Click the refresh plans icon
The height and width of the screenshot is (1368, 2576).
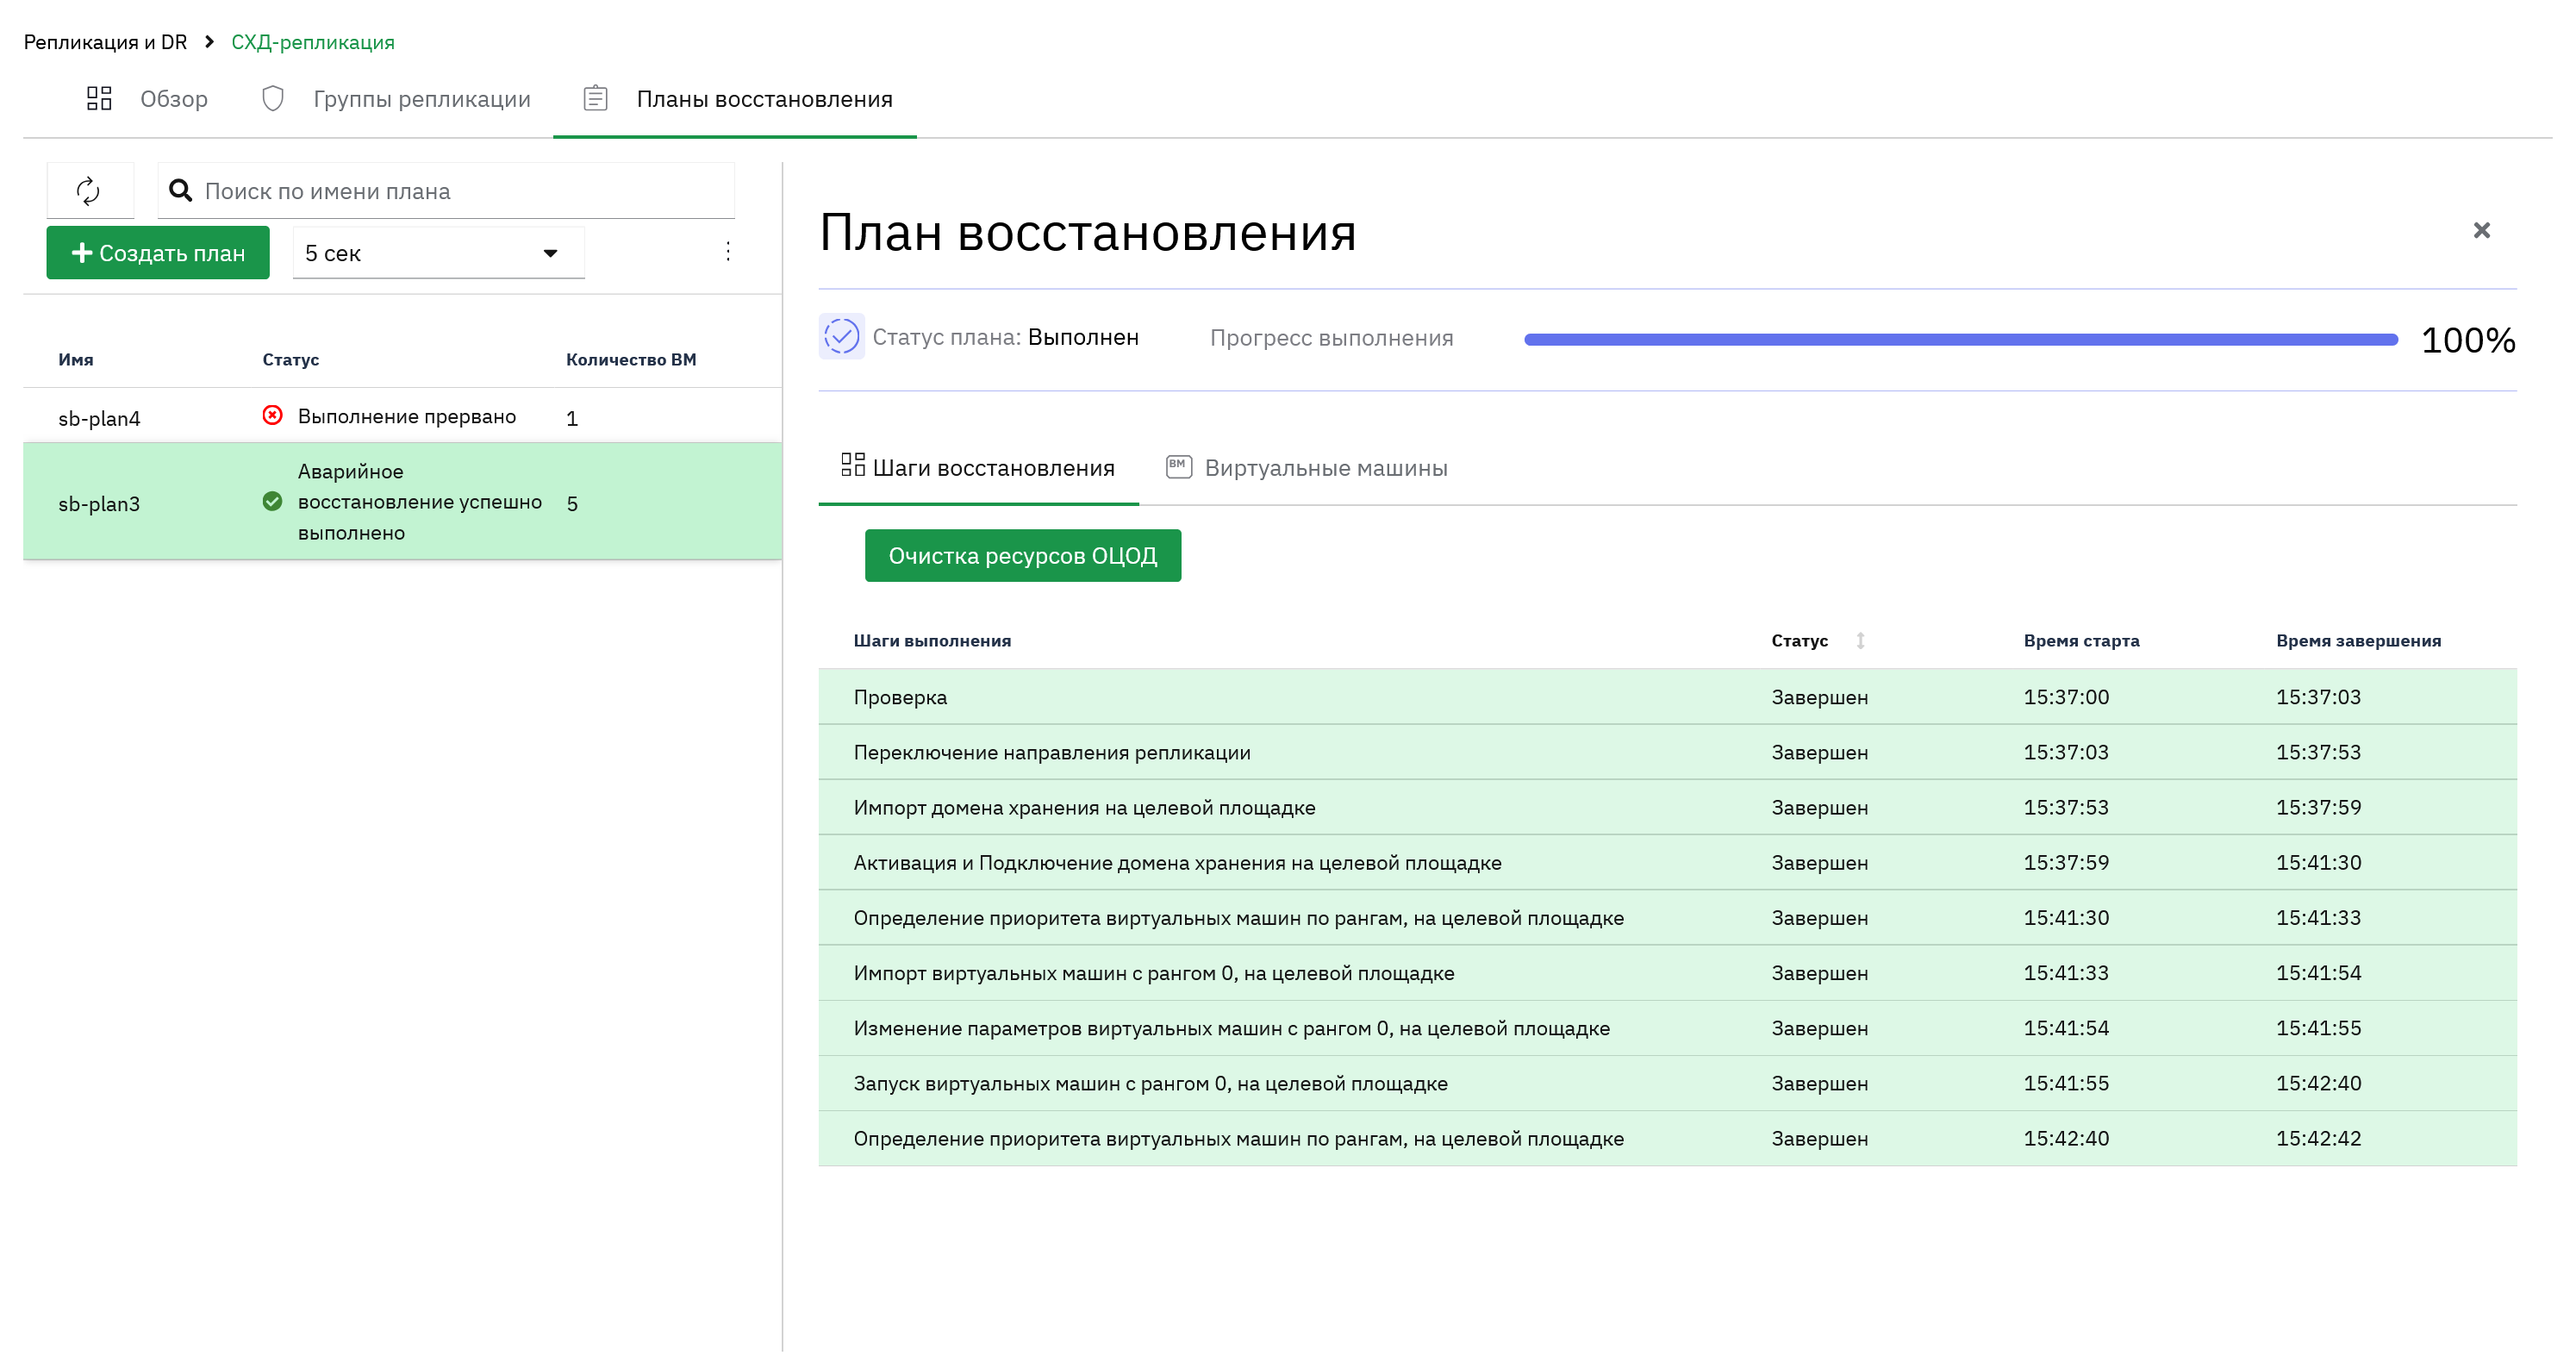(x=88, y=191)
